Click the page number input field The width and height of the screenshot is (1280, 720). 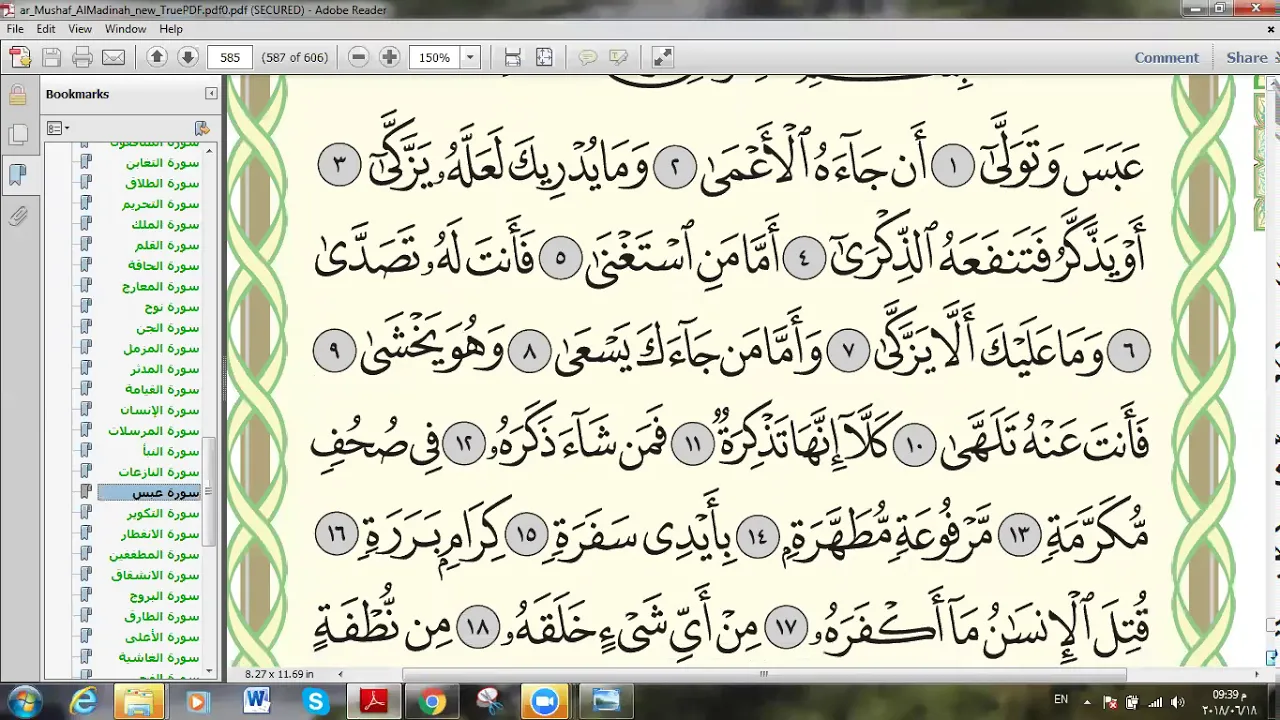click(230, 57)
